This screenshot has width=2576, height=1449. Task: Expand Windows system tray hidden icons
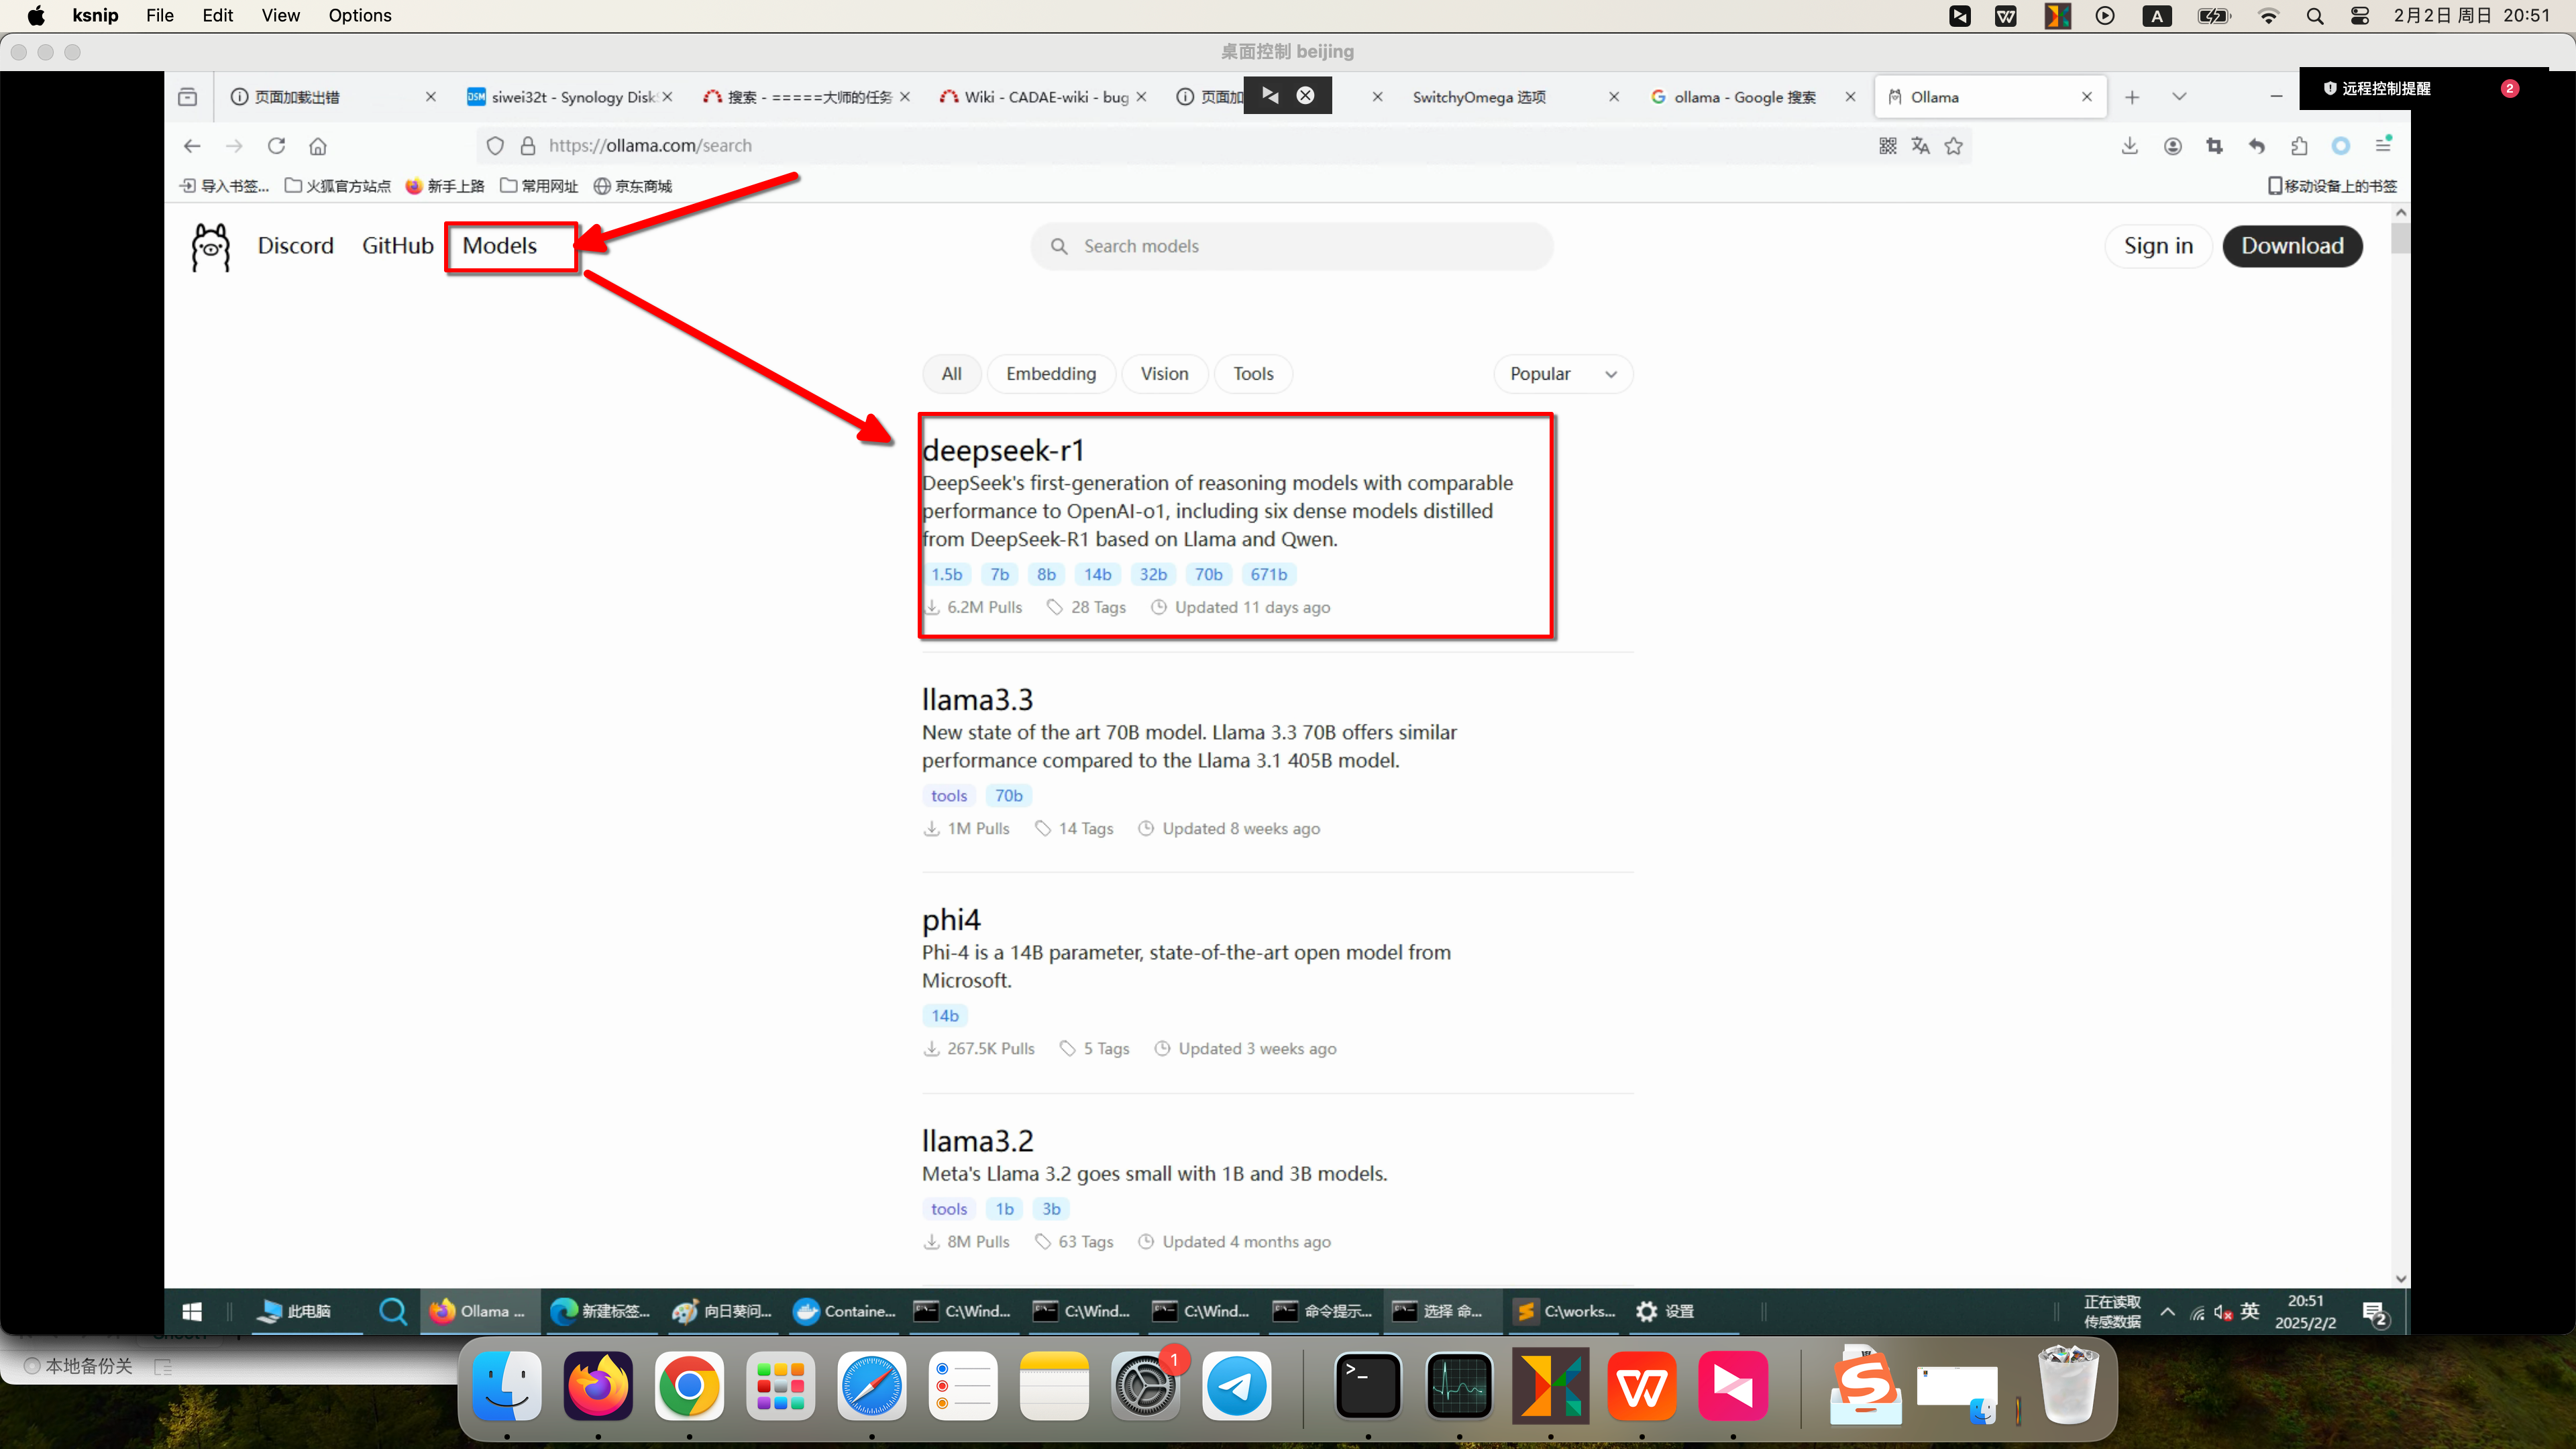pos(2167,1311)
